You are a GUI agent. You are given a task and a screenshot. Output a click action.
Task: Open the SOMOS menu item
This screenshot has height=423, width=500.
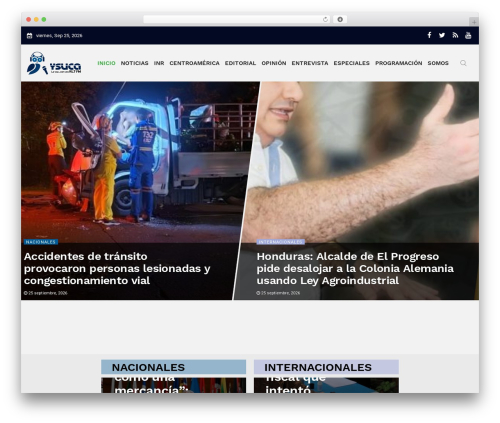(438, 63)
